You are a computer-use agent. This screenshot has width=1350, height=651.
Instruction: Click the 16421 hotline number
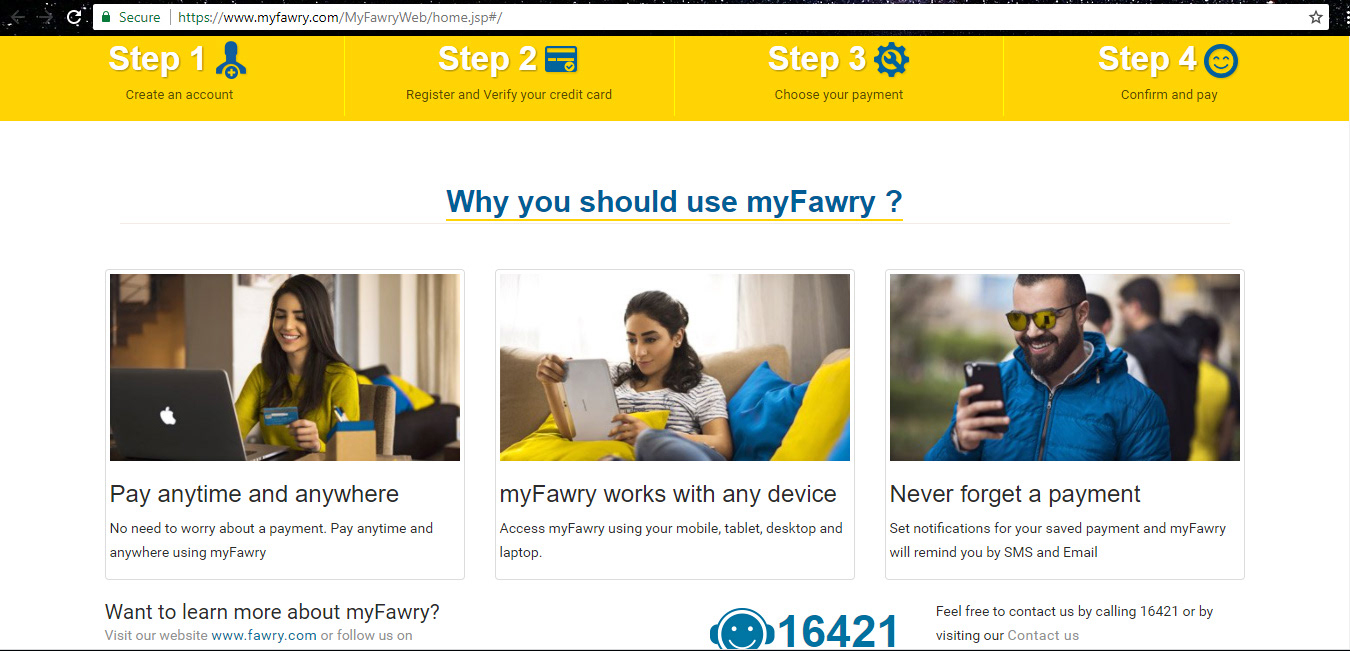click(838, 631)
